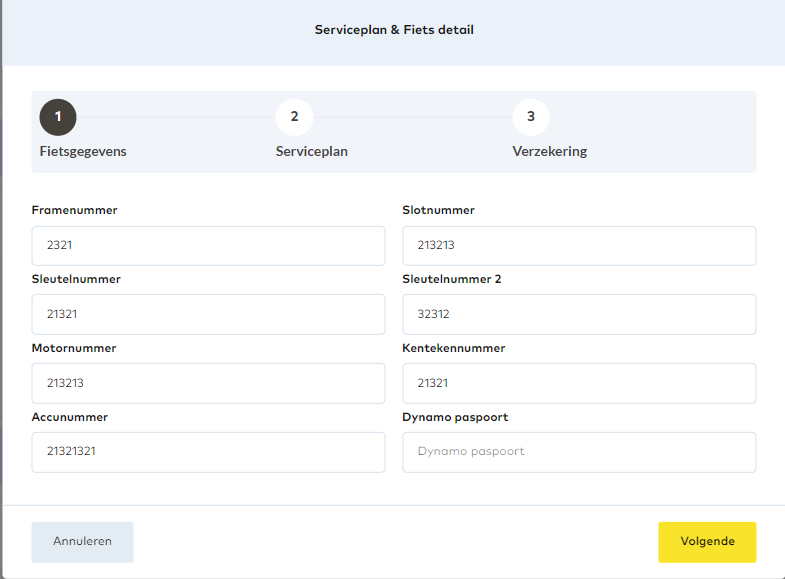Open the Serviceplan step label

pyautogui.click(x=312, y=152)
